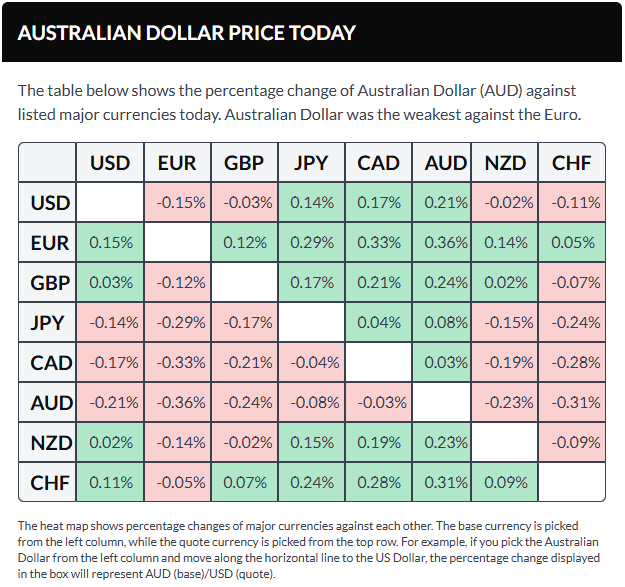
Task: Click the CAD row, NZD column cell
Action: (x=505, y=362)
